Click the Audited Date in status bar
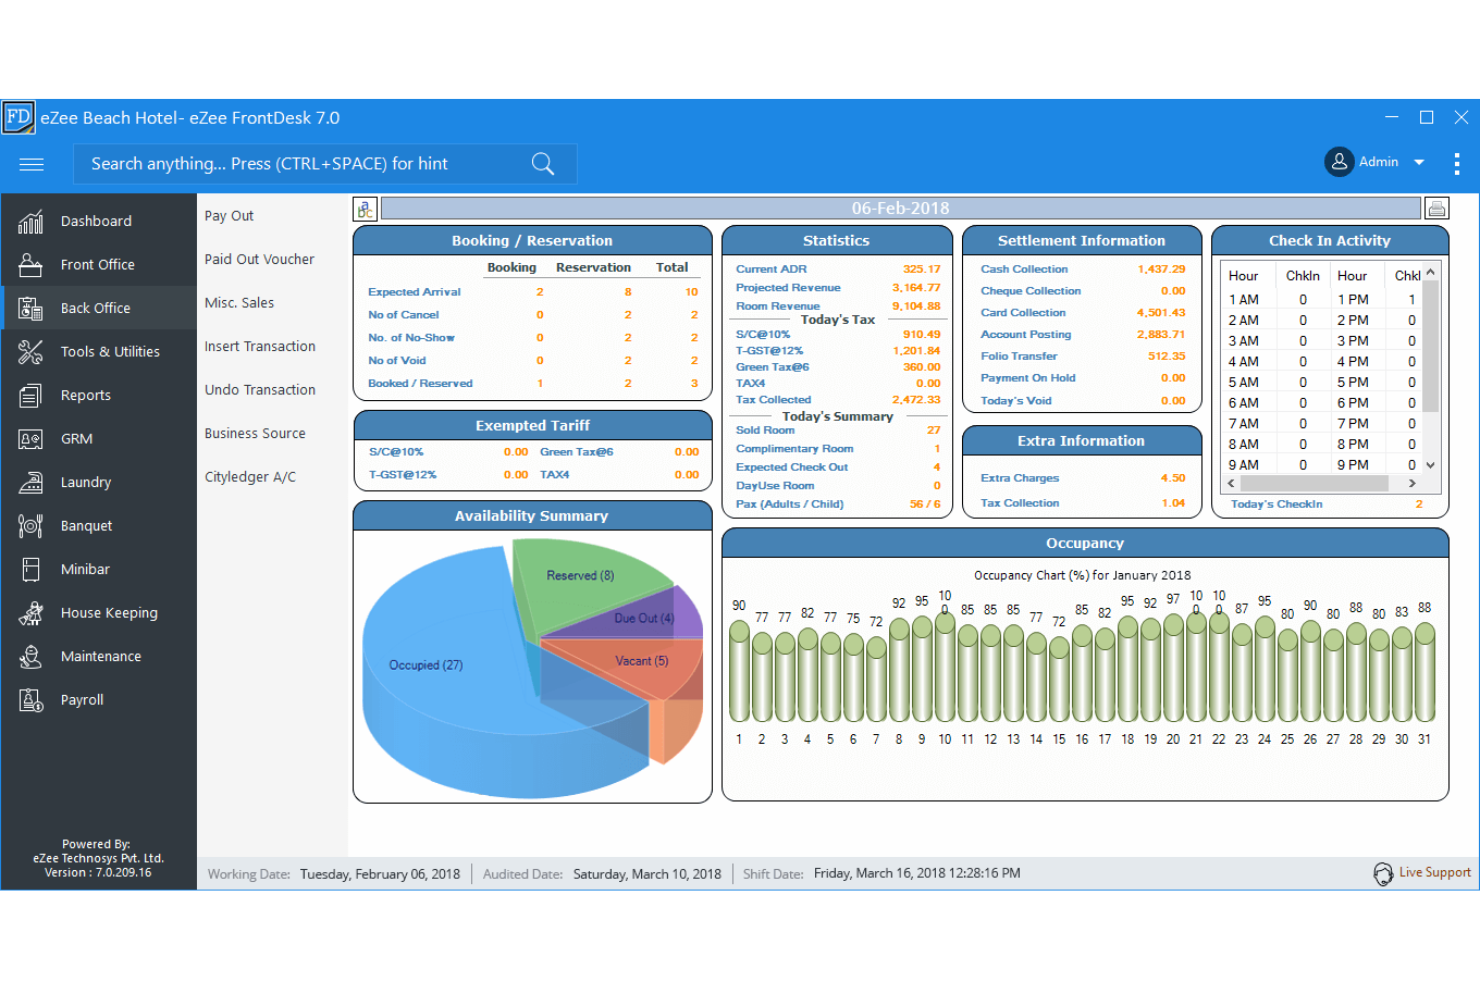Screen dimensions: 1480x987 click(602, 874)
